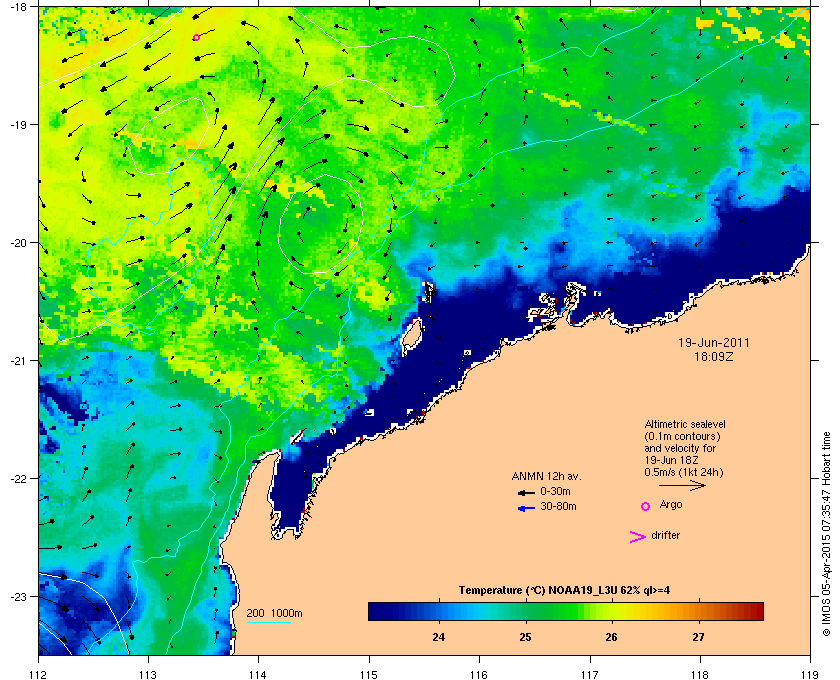840x680 pixels.
Task: Click the time label 18:09Z
Action: tap(714, 356)
